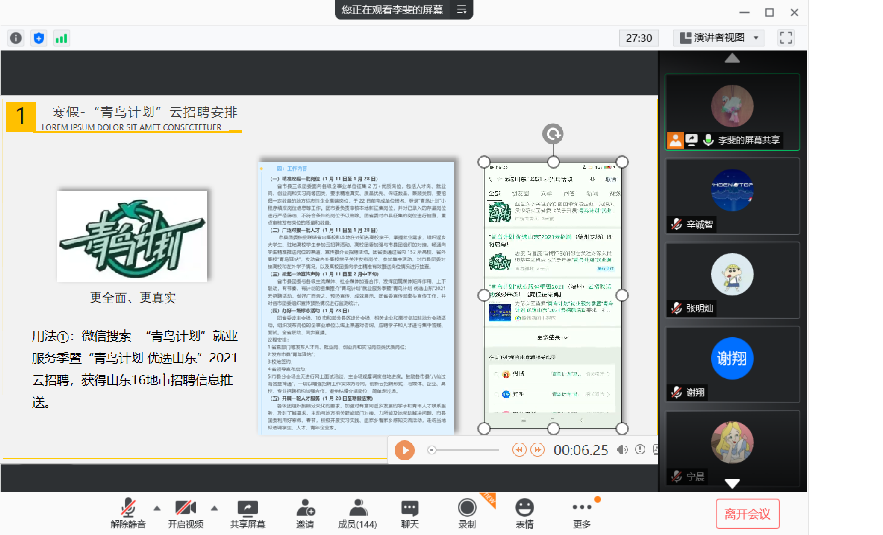Screen dimensions: 883x535
Task: Expand audio options arrow beside 解除静音
Action: coord(156,507)
